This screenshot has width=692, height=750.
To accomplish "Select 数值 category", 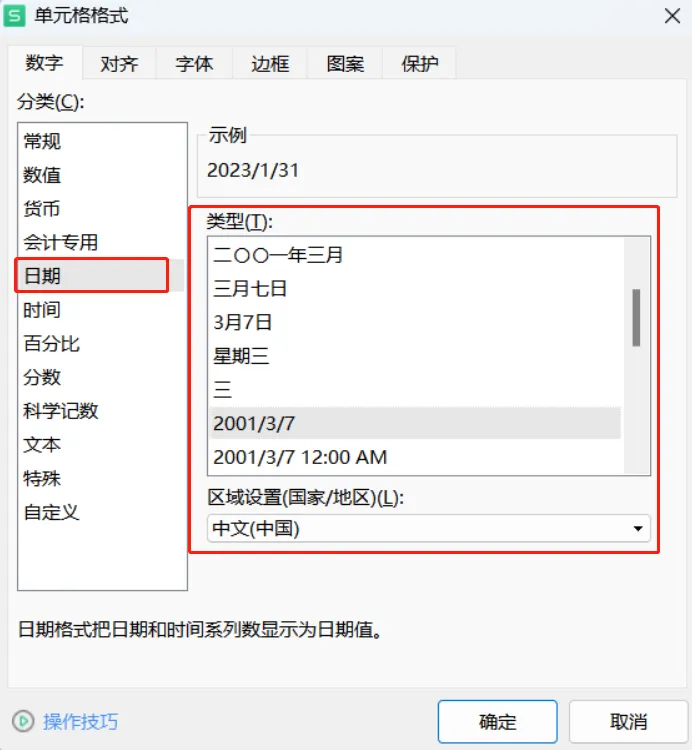I will [101, 175].
